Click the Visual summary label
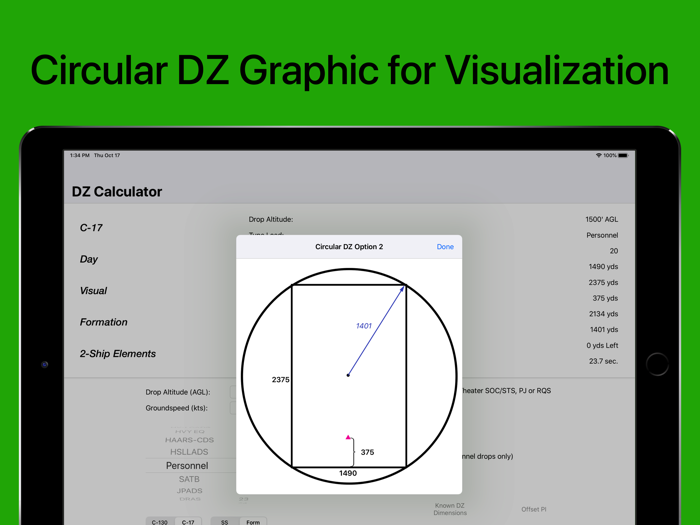 point(93,291)
